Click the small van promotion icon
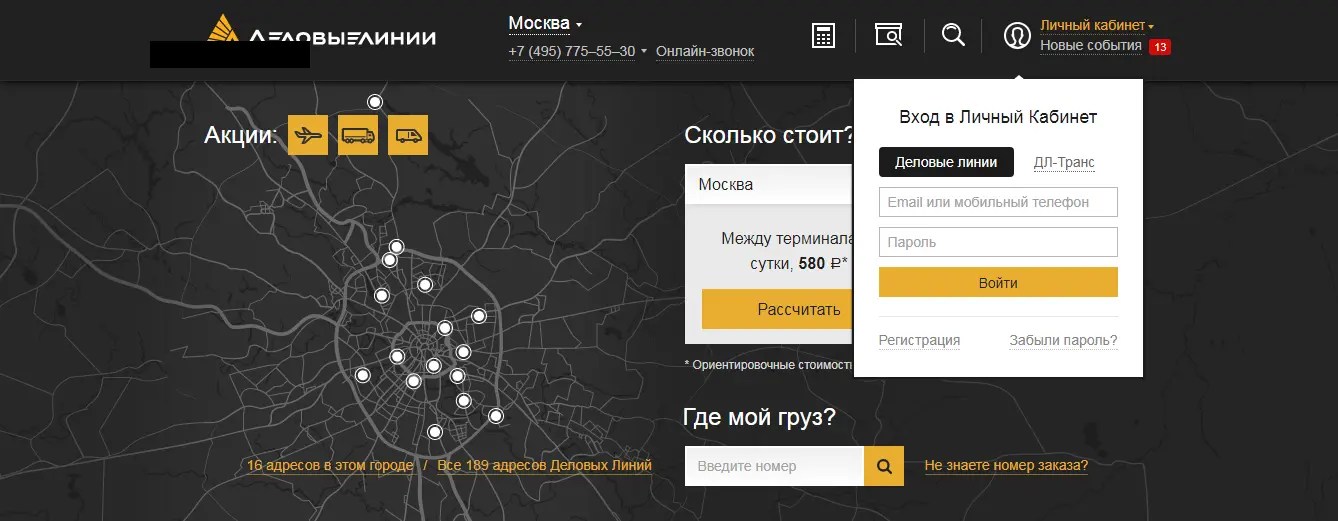Image resolution: width=1338 pixels, height=521 pixels. point(408,135)
